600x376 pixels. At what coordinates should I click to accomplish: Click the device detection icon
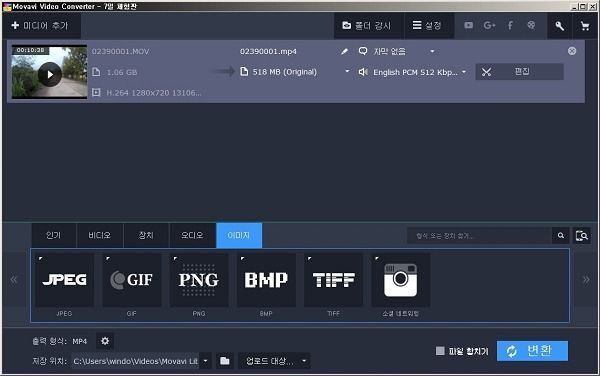(582, 236)
